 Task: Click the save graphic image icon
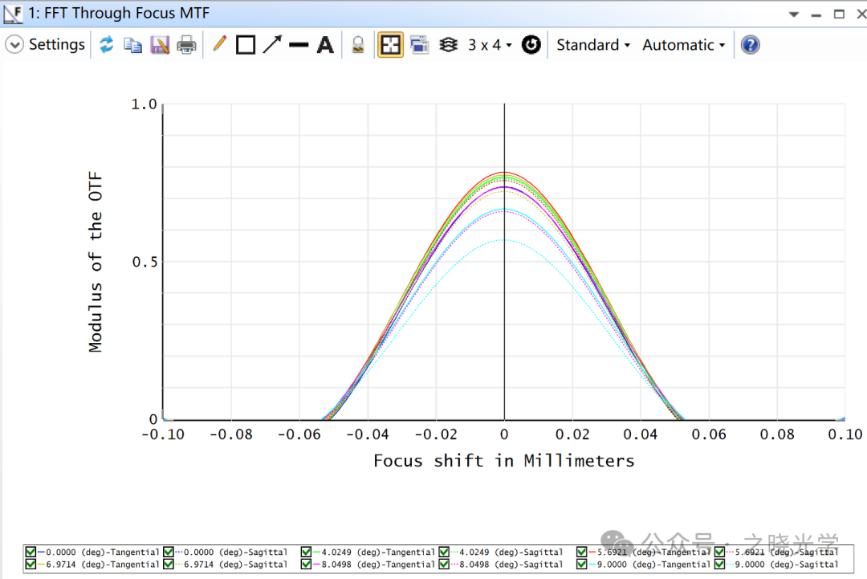[160, 45]
